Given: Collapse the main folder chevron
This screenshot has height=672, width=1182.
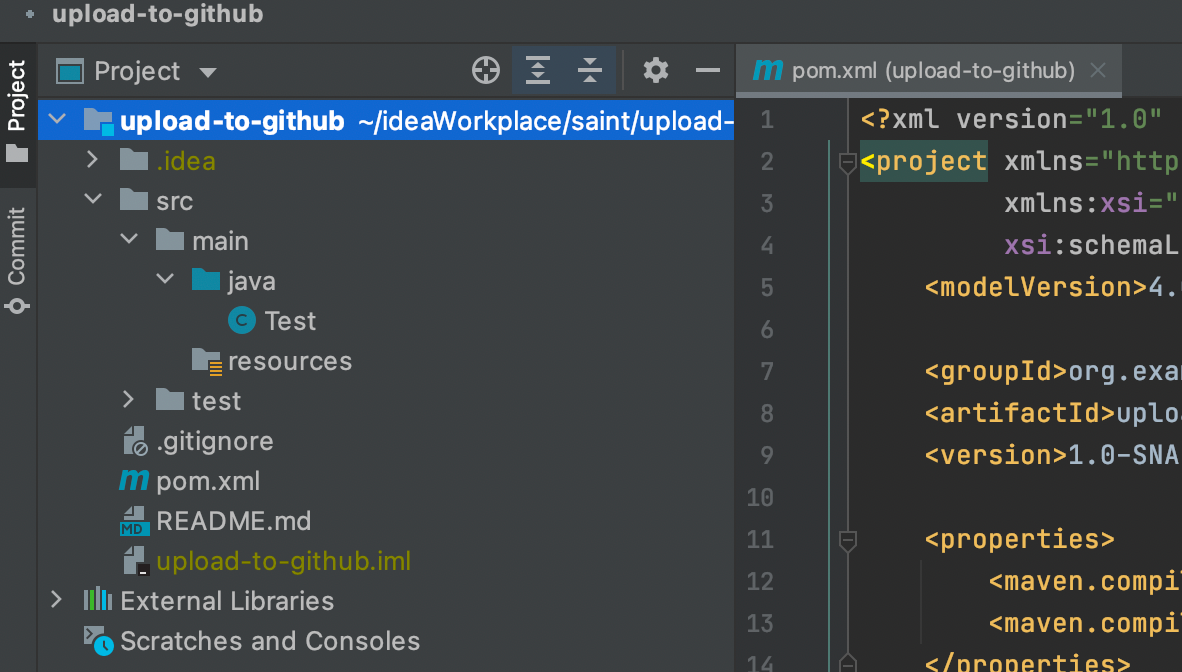Looking at the screenshot, I should point(129,239).
